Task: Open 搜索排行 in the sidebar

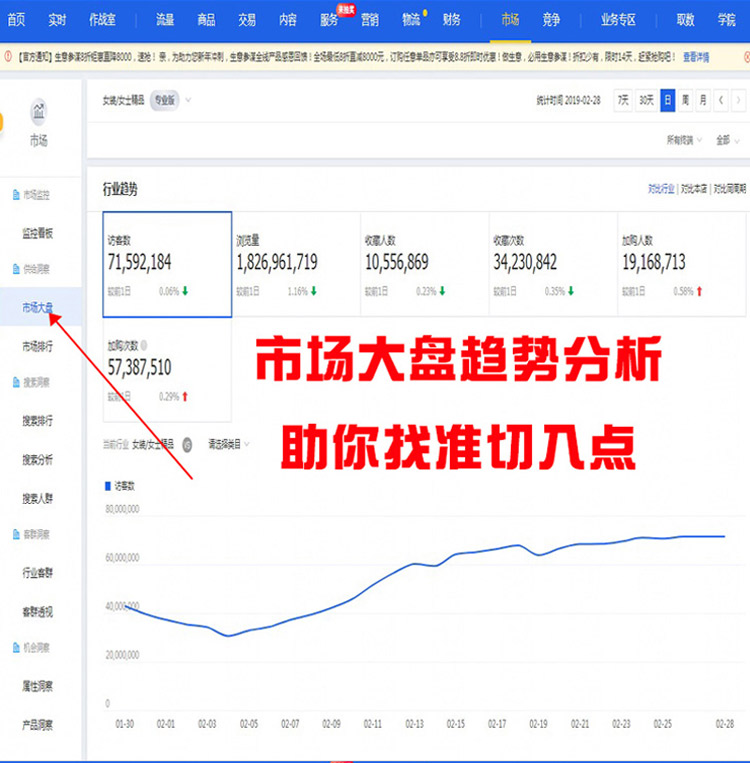Action: click(x=37, y=420)
